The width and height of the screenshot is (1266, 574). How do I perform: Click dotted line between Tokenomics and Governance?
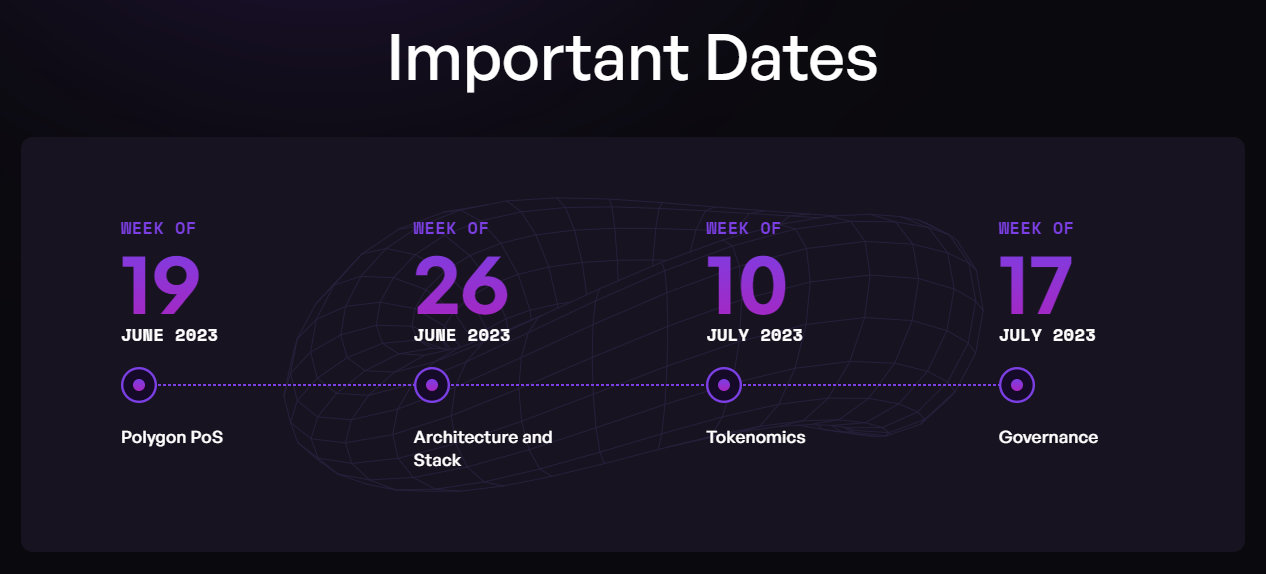(870, 384)
